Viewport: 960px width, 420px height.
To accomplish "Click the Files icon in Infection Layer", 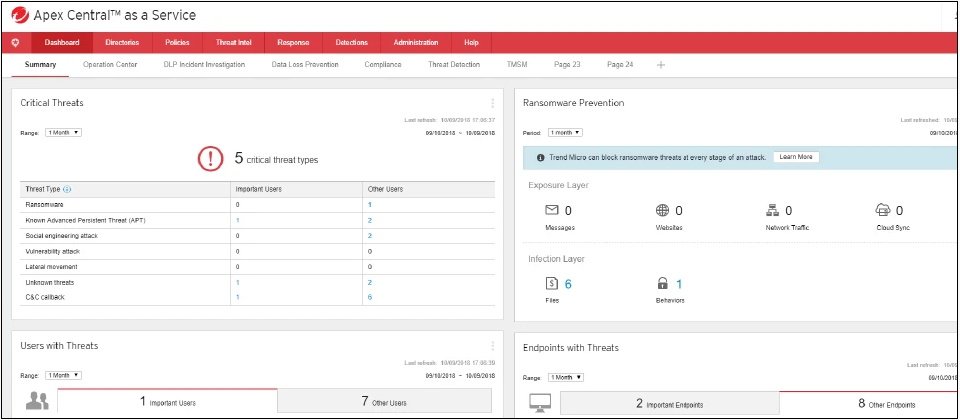I will (551, 283).
